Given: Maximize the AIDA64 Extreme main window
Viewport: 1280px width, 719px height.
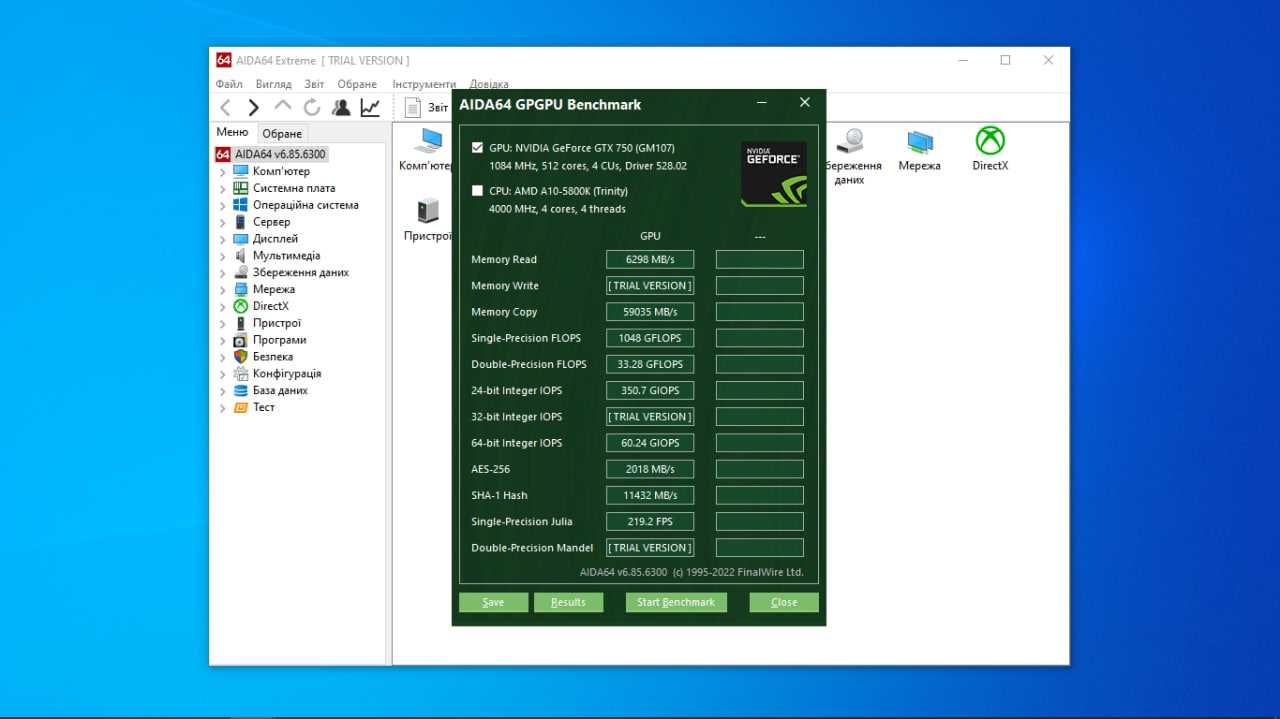Looking at the screenshot, I should [1005, 60].
